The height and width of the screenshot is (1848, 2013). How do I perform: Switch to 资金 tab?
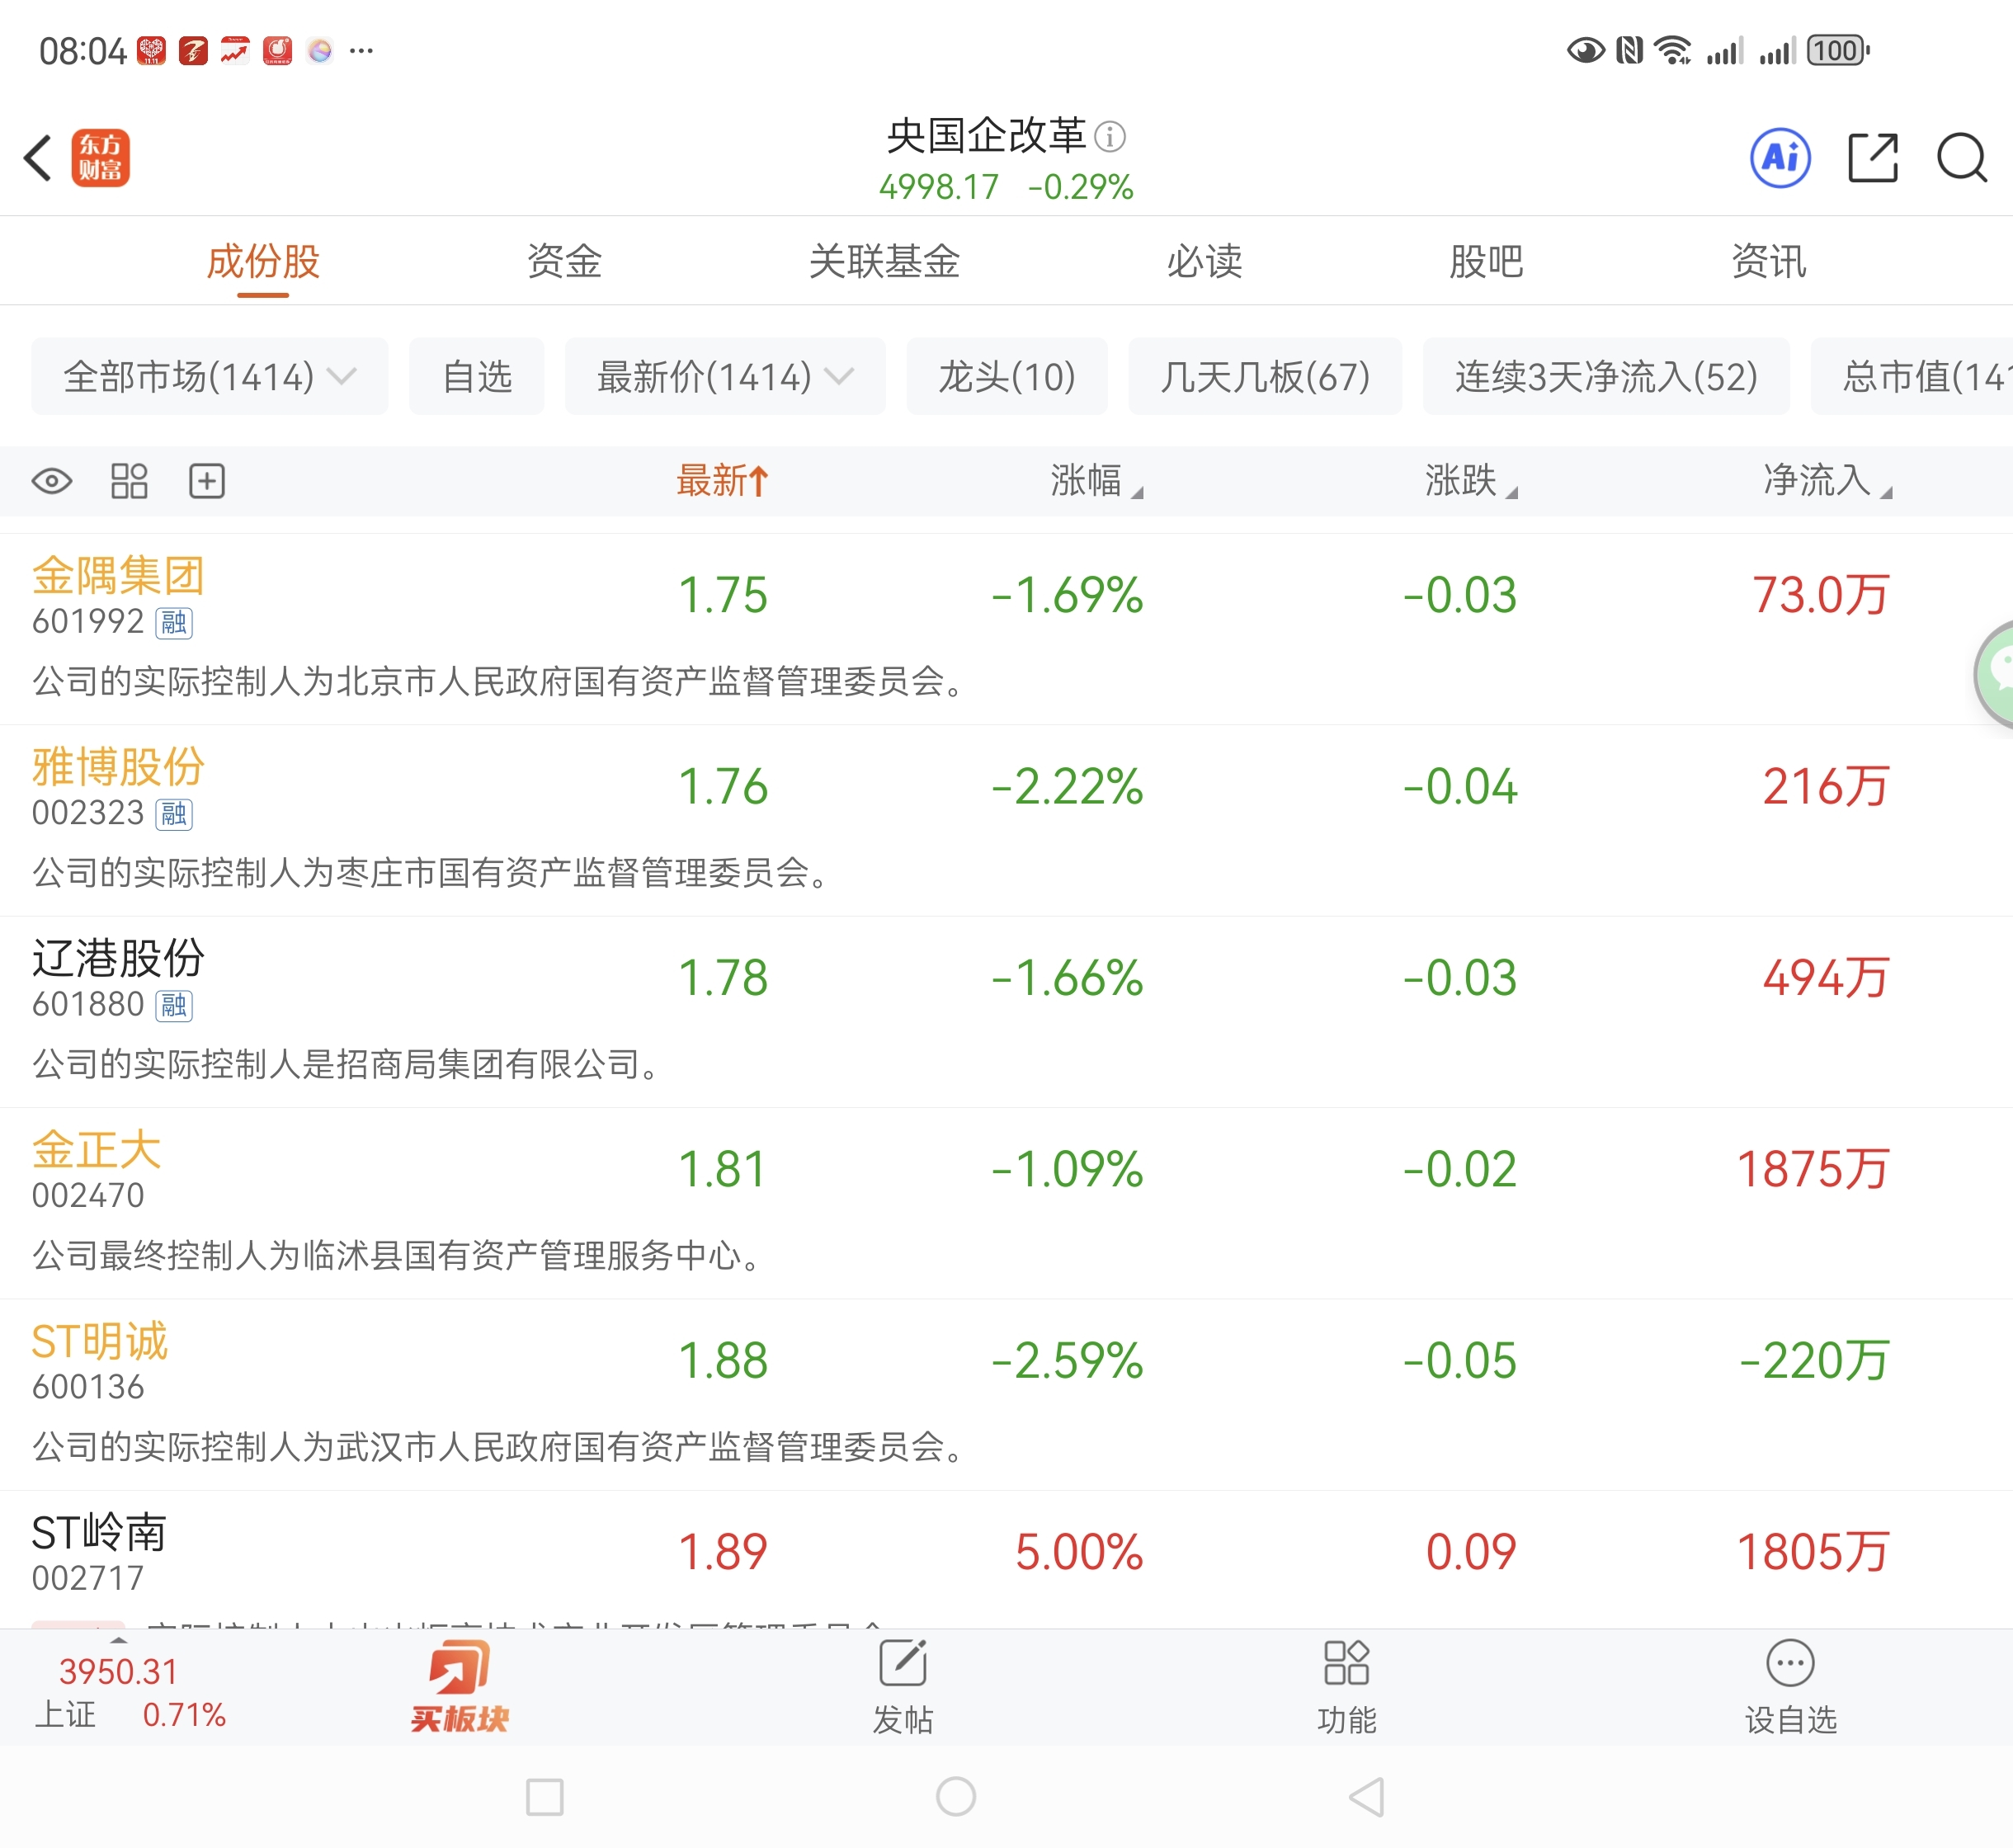pos(564,262)
